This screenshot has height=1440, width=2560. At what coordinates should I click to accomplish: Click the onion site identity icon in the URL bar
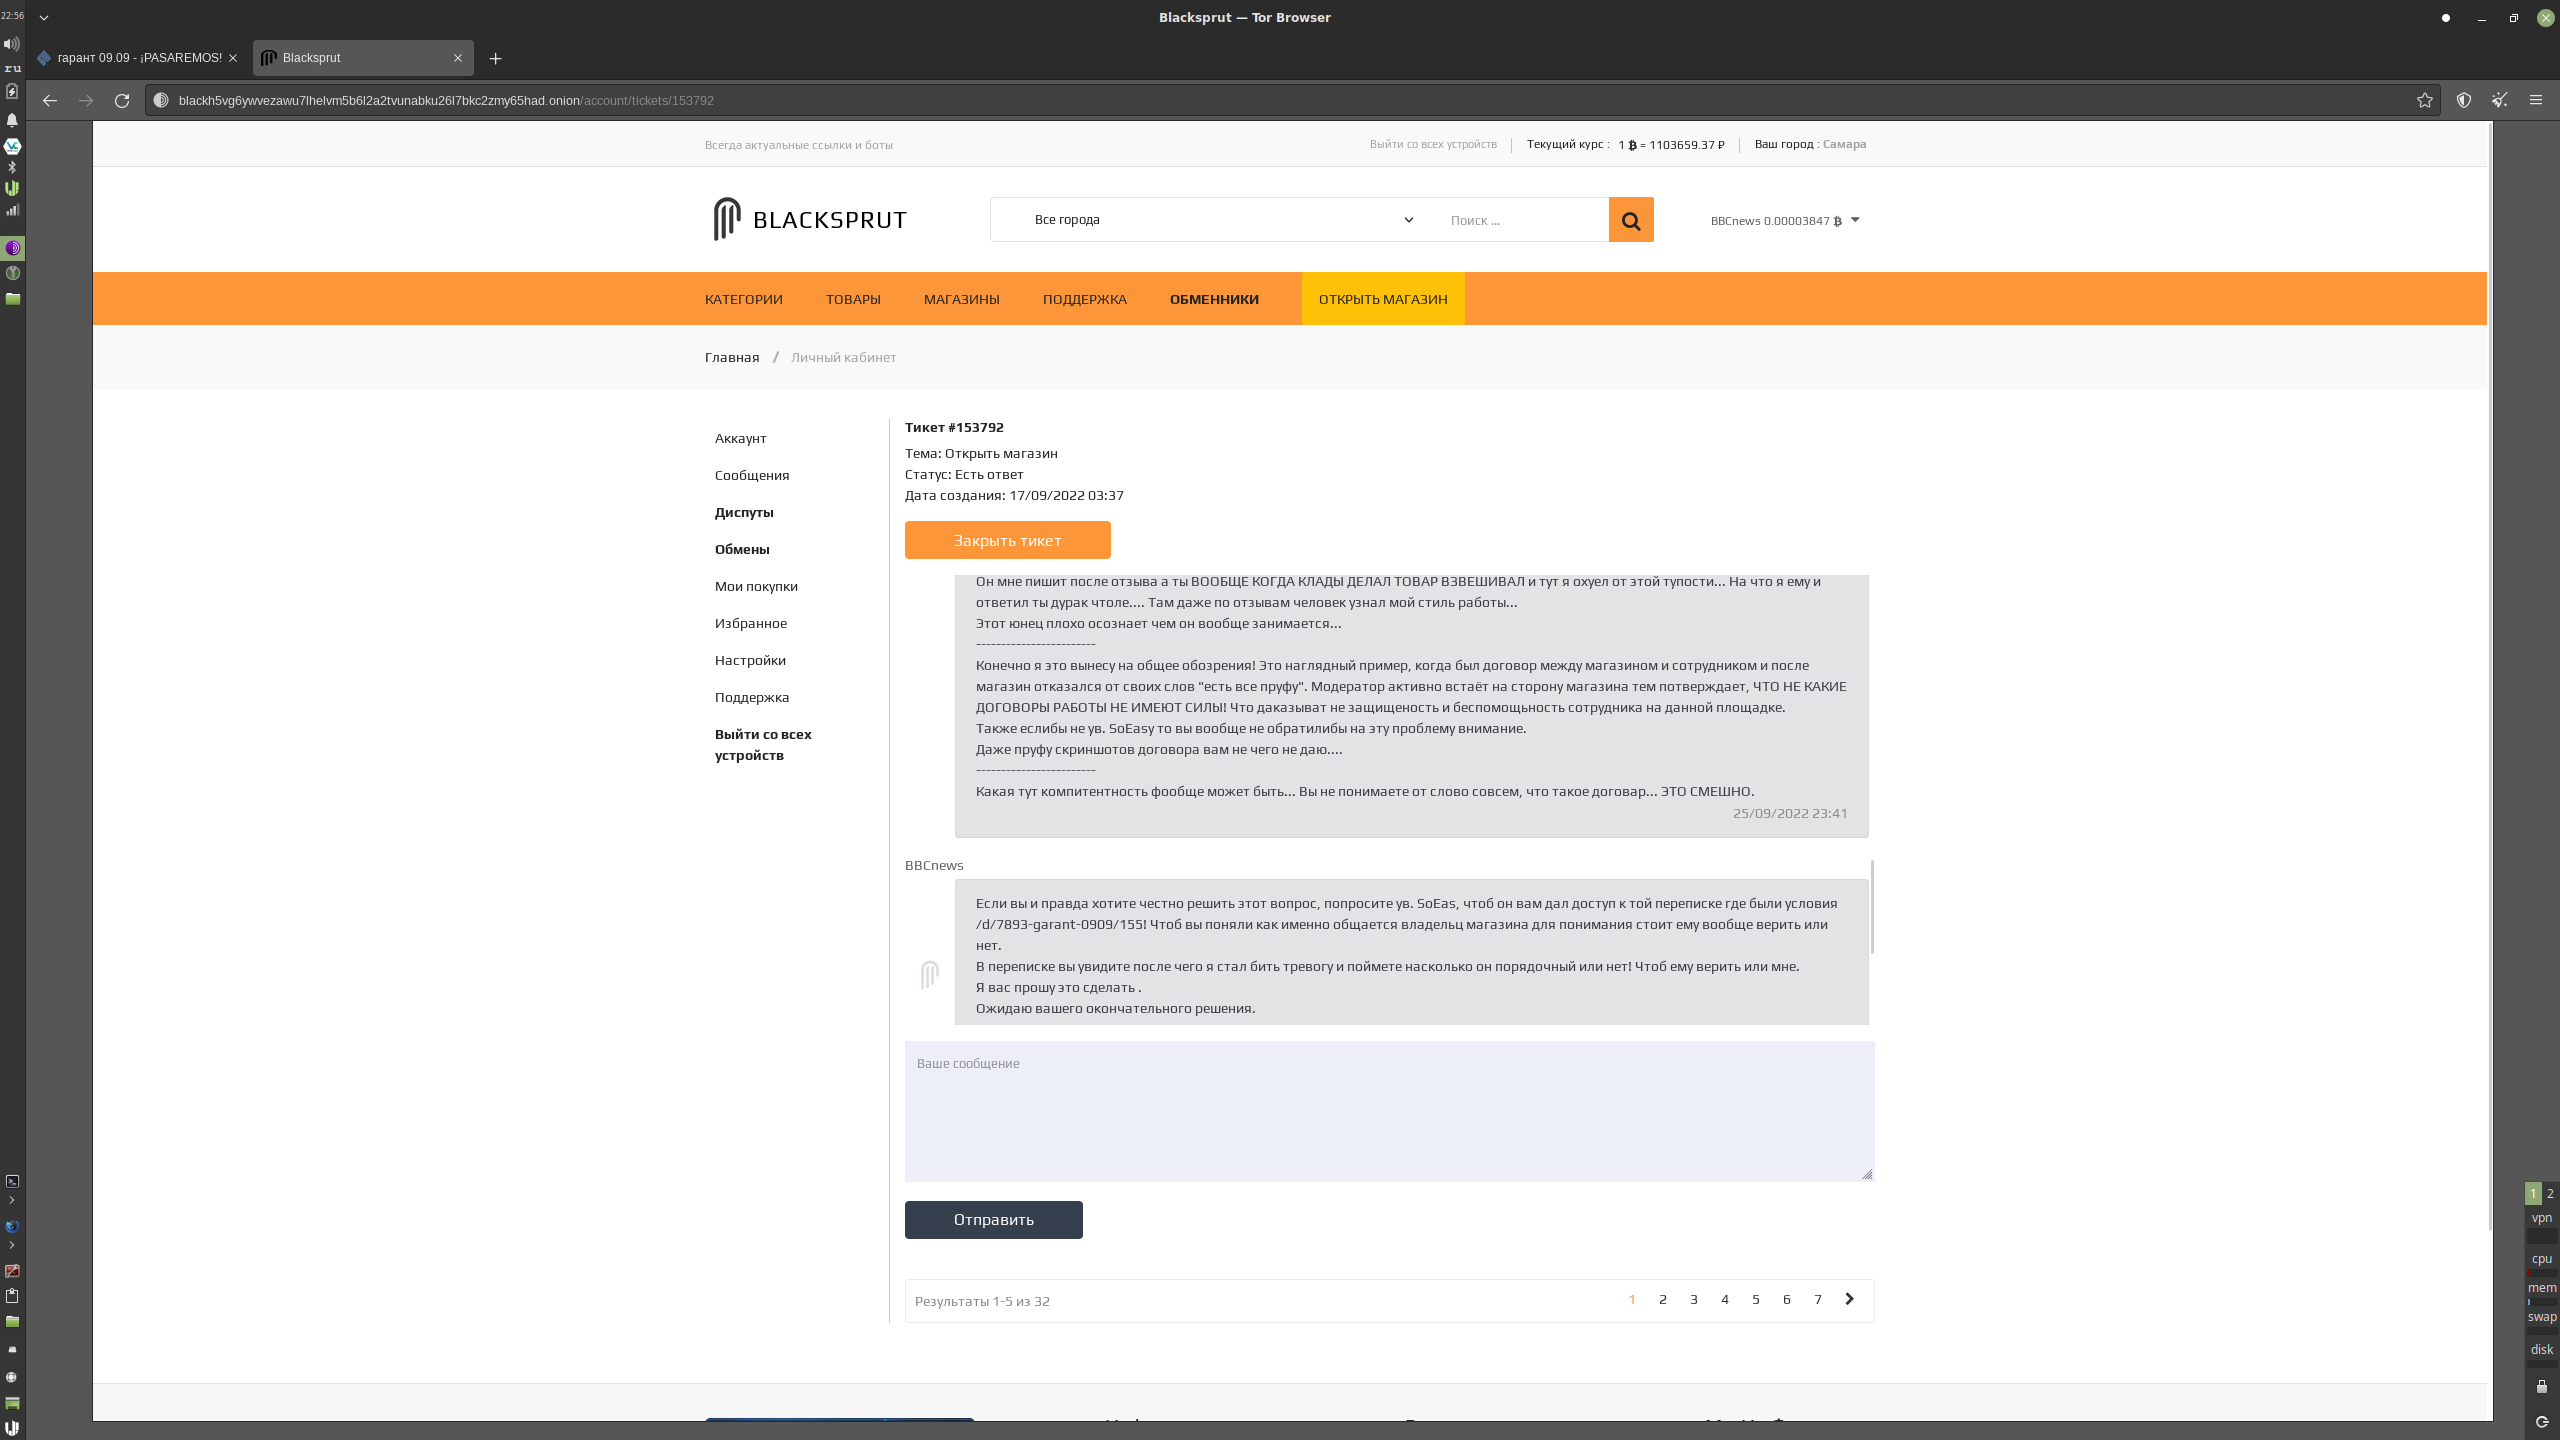(x=161, y=100)
